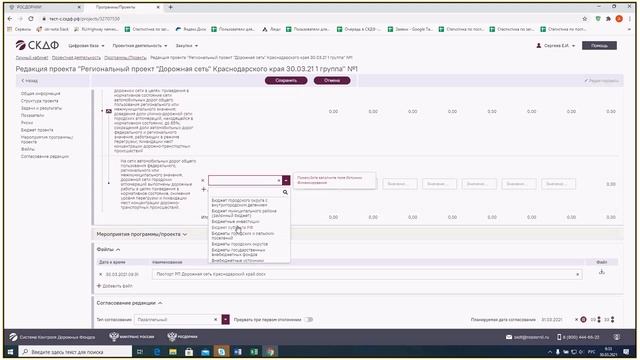640x360 pixels.
Task: Open the Закупки dropdown menu
Action: [x=187, y=46]
